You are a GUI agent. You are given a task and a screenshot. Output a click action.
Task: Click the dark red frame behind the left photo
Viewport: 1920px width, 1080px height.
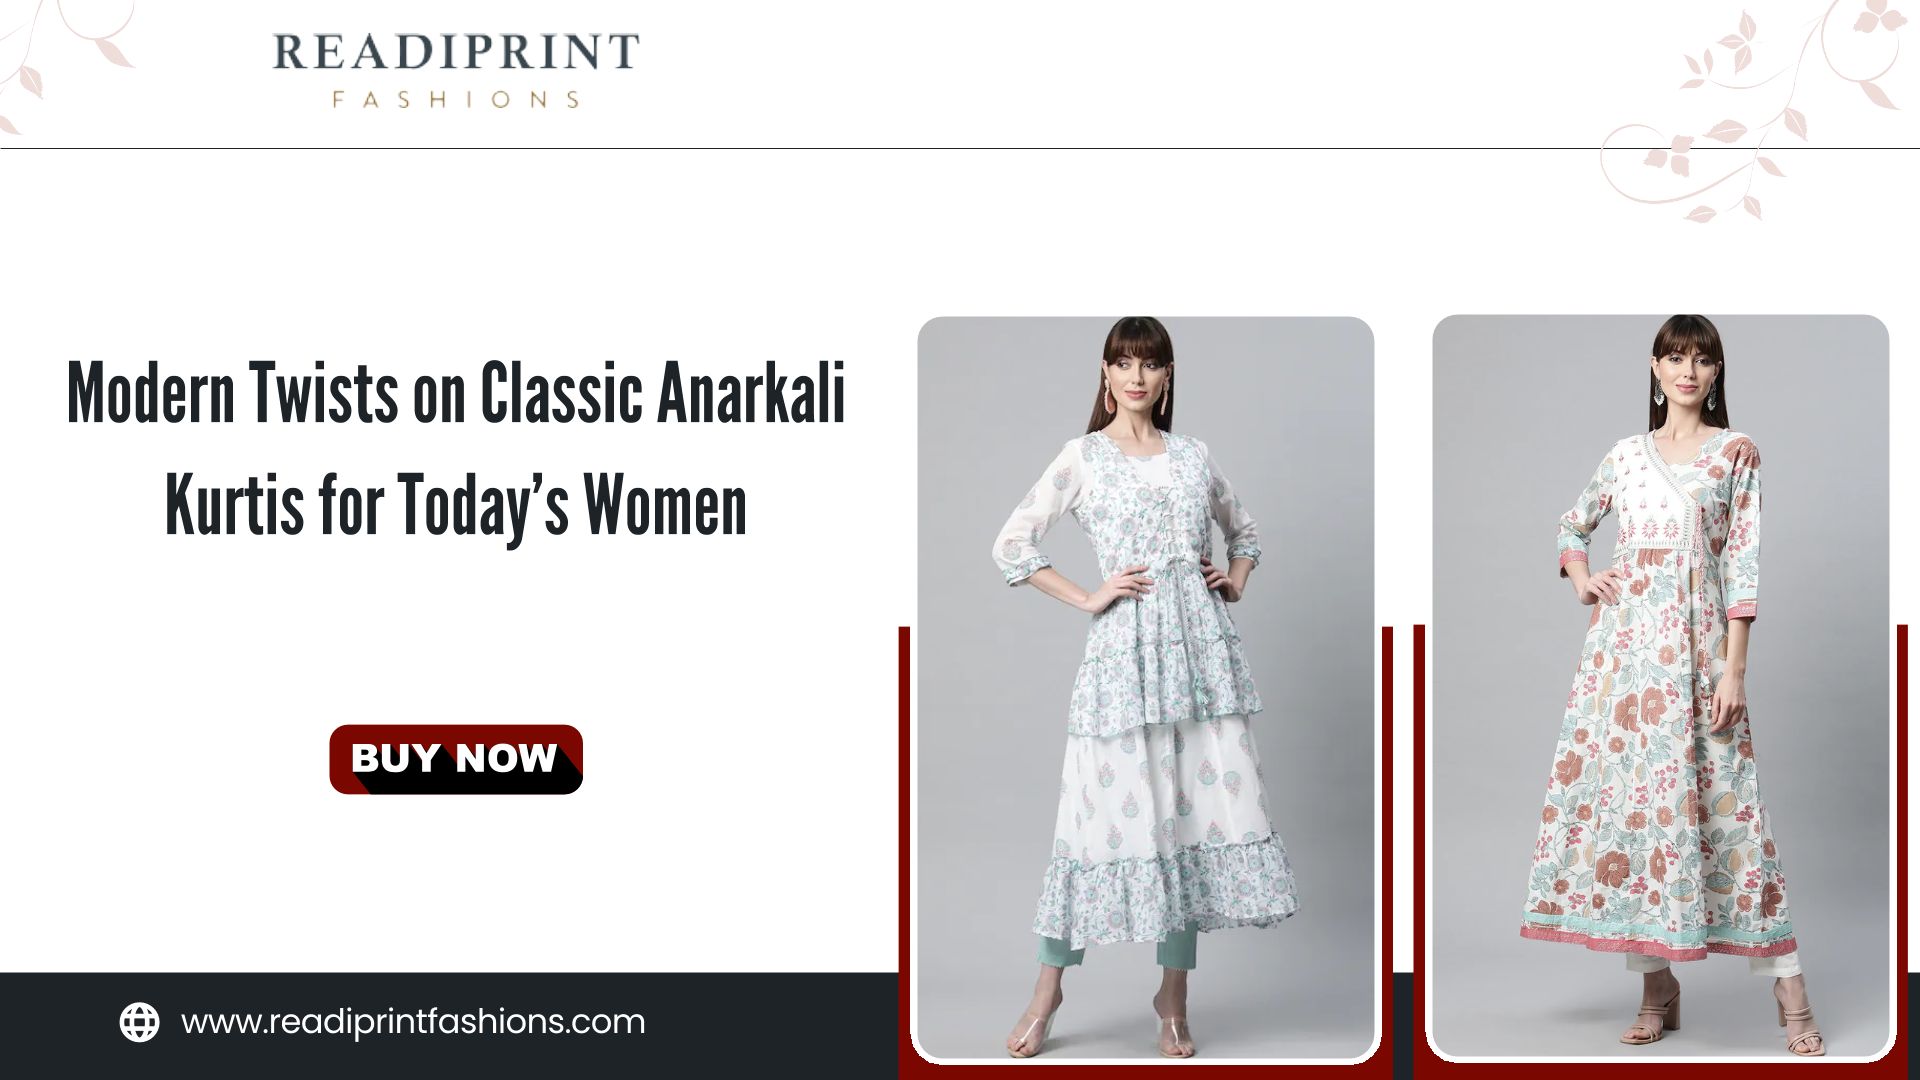coord(904,850)
